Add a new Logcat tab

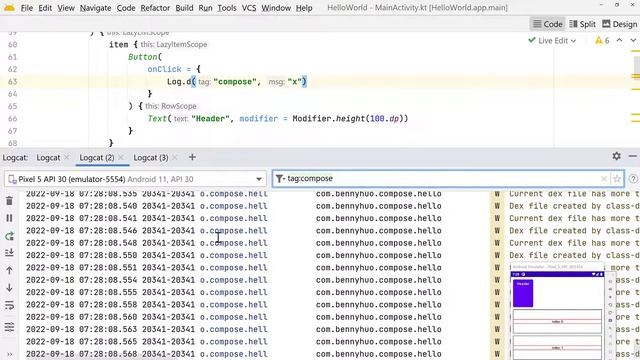point(192,157)
